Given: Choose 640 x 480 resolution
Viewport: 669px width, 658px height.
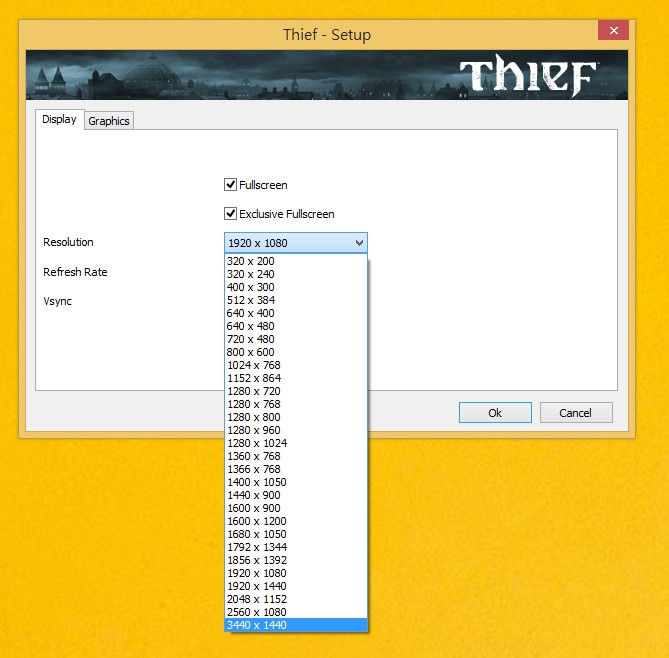Looking at the screenshot, I should [x=296, y=326].
